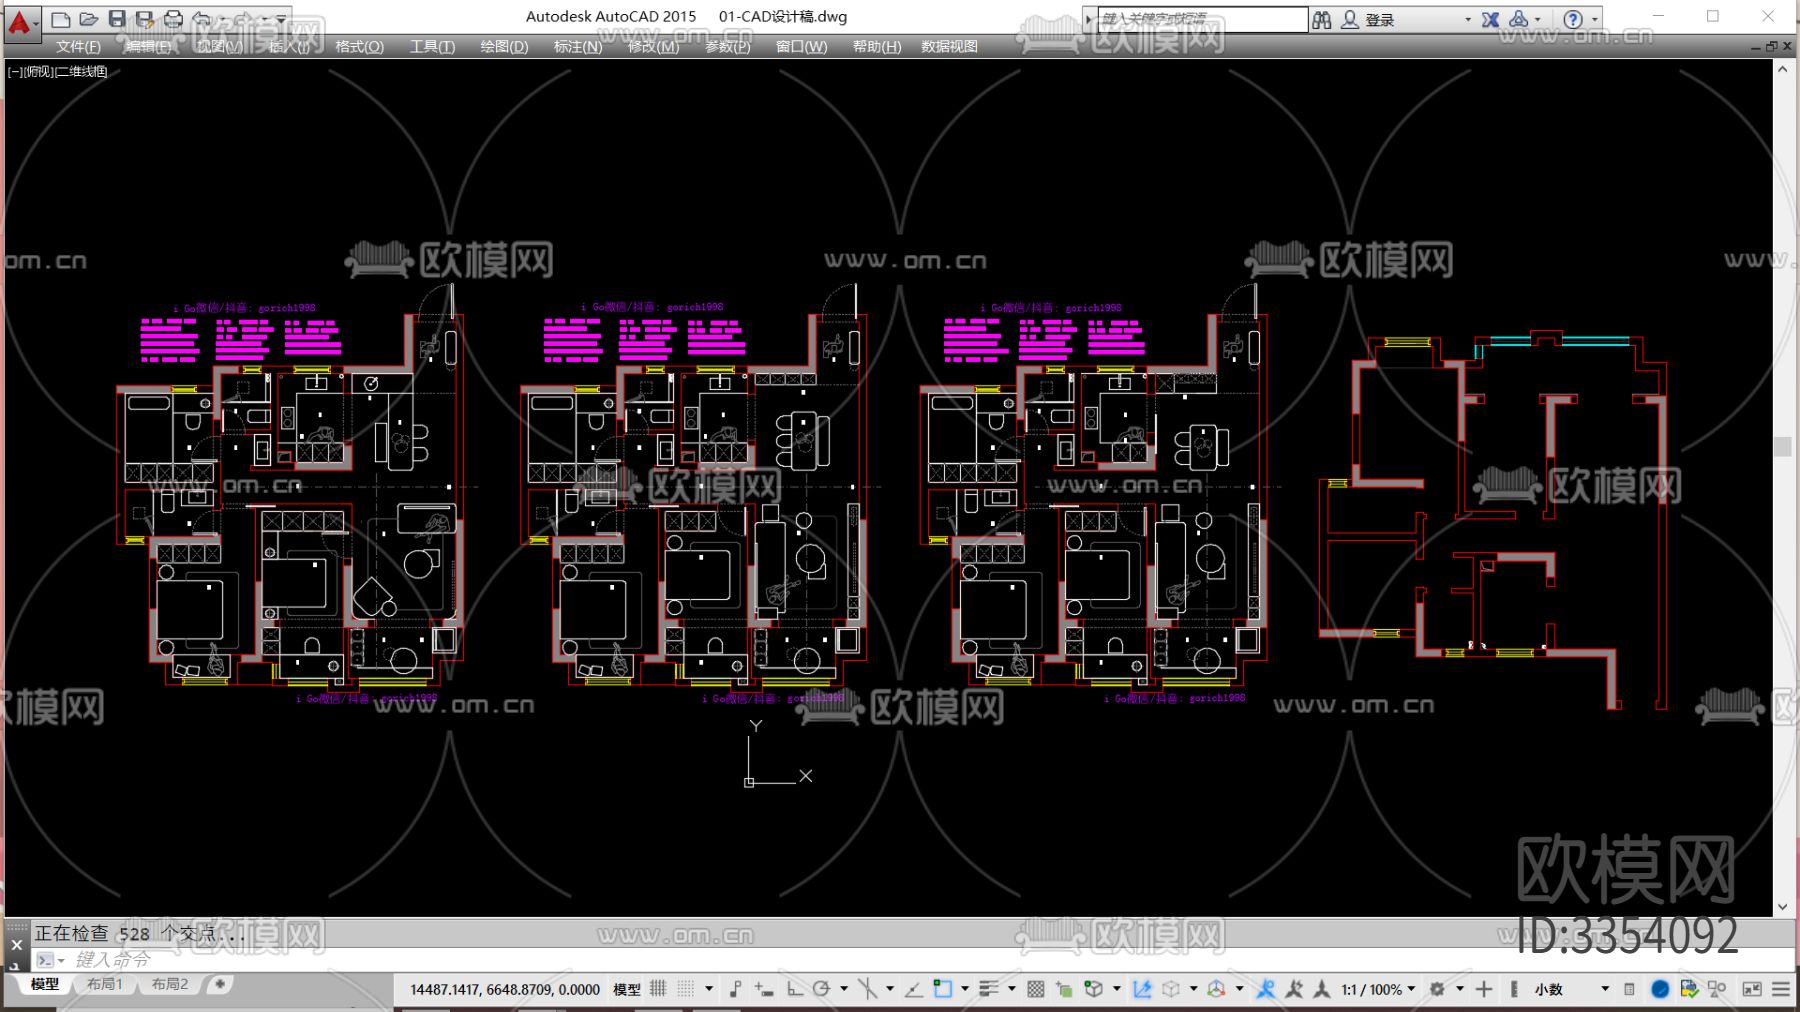Switch to the 布局1 layout tab
Screen dimensions: 1800x1012
(104, 984)
